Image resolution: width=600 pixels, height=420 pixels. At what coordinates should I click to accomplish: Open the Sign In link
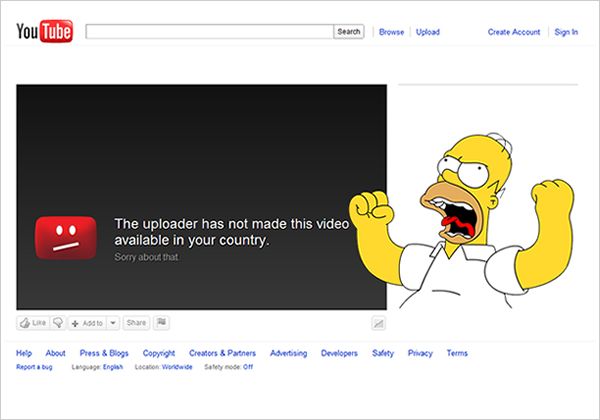pyautogui.click(x=566, y=32)
